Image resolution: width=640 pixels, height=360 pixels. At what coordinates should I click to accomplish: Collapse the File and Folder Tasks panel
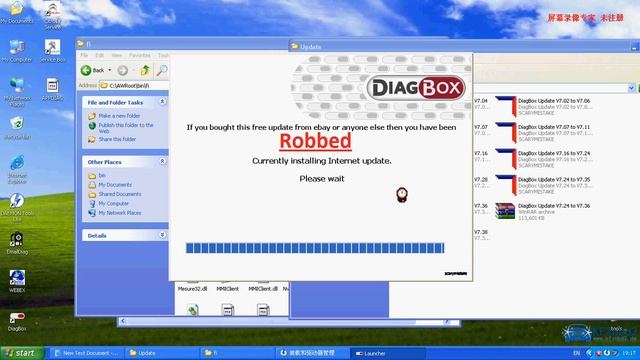162,102
